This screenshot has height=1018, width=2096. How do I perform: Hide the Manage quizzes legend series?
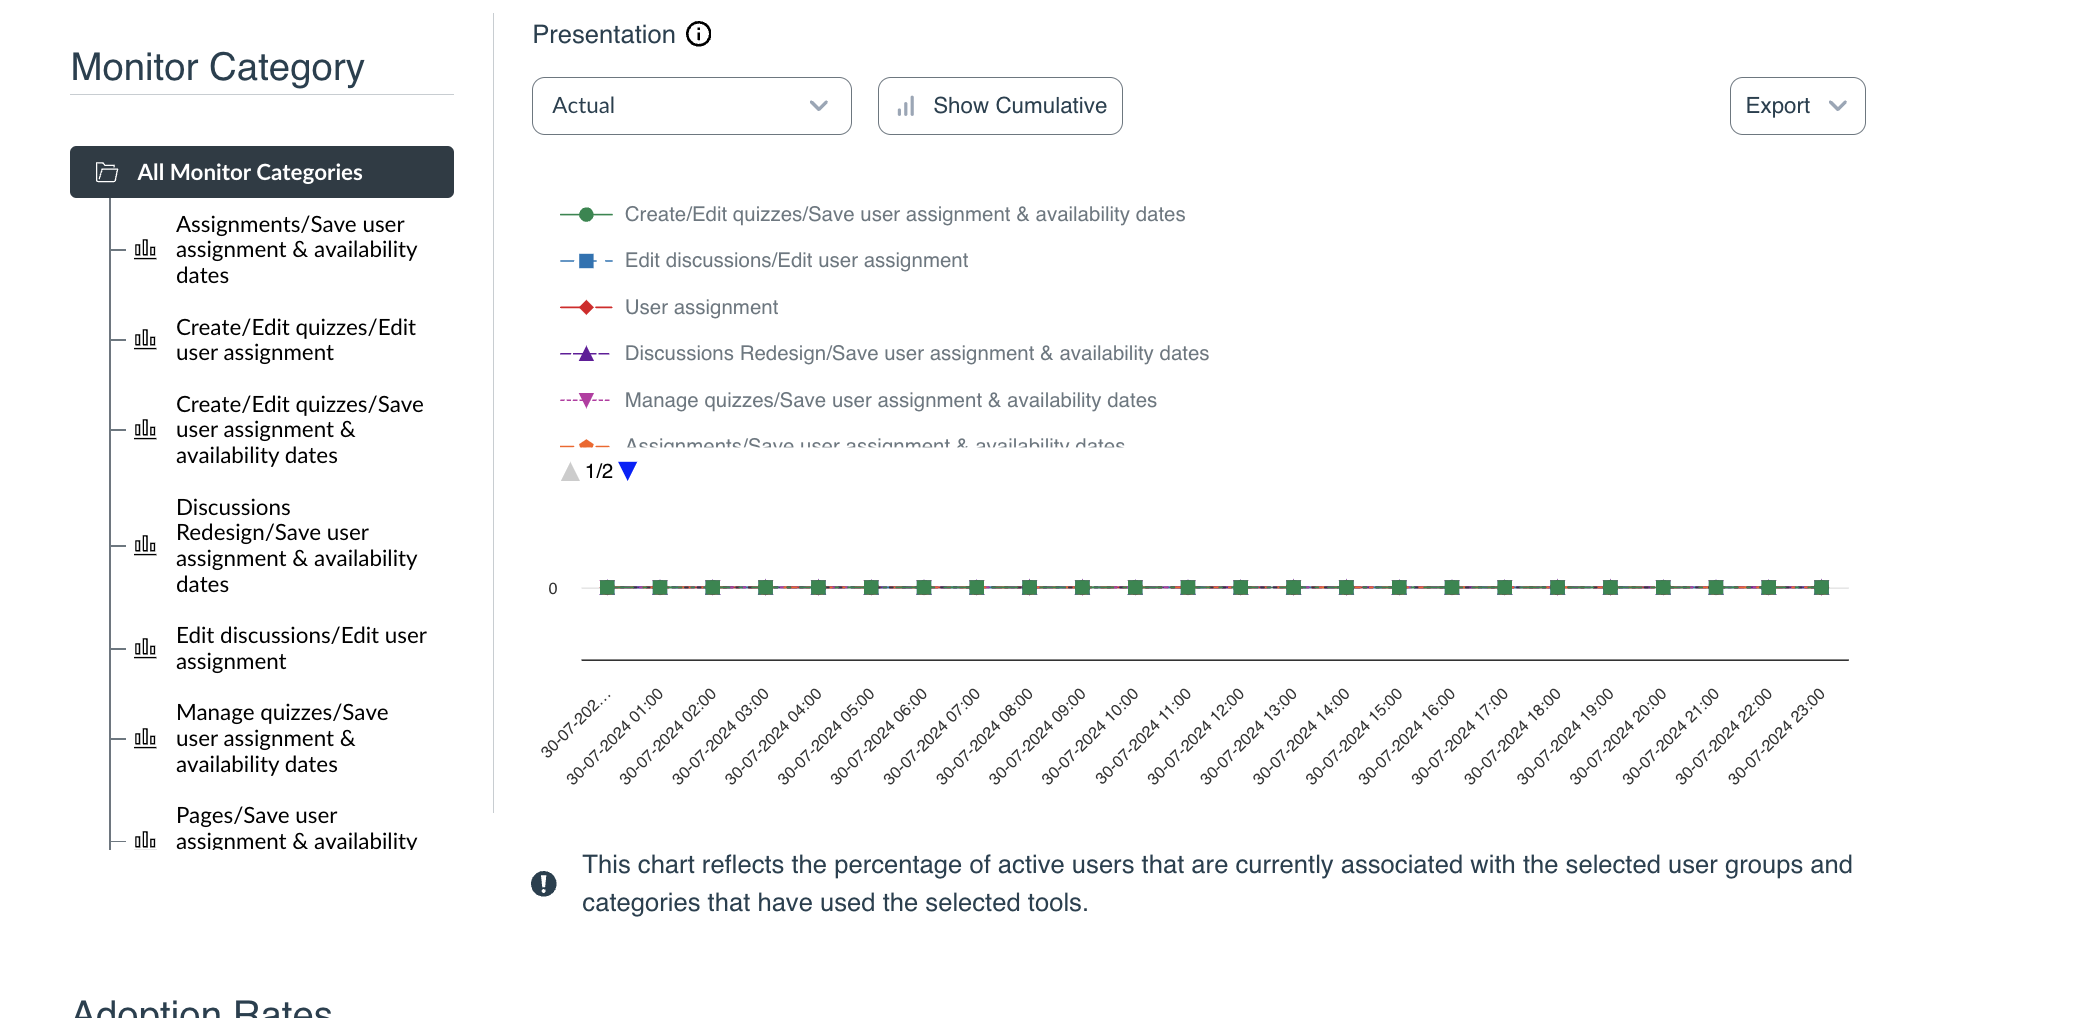point(890,401)
